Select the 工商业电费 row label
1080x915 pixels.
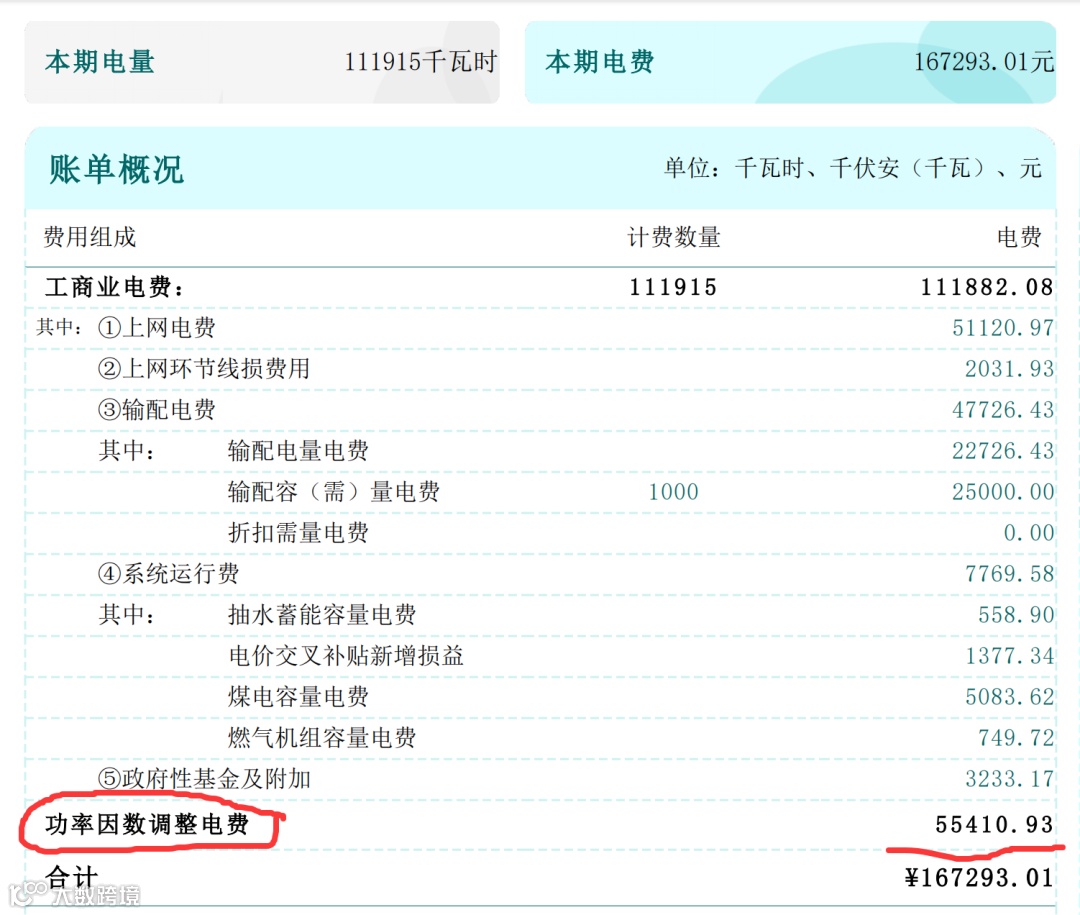pos(114,287)
